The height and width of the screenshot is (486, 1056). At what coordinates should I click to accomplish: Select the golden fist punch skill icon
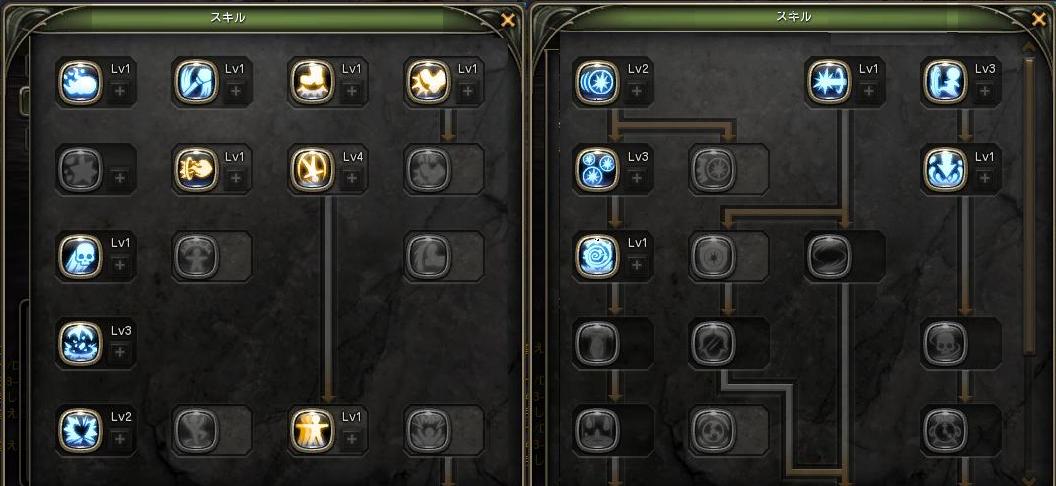(196, 169)
